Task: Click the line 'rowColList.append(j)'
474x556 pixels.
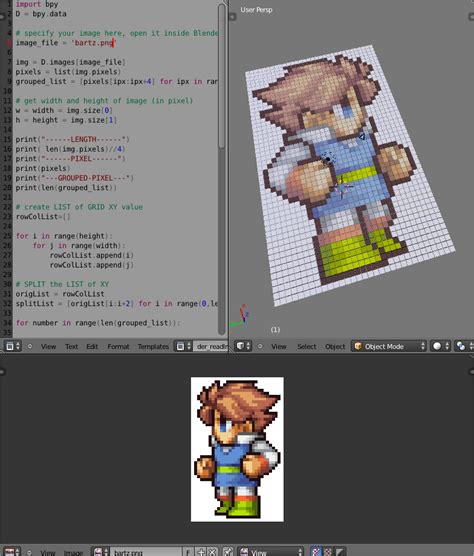Action: [x=91, y=265]
